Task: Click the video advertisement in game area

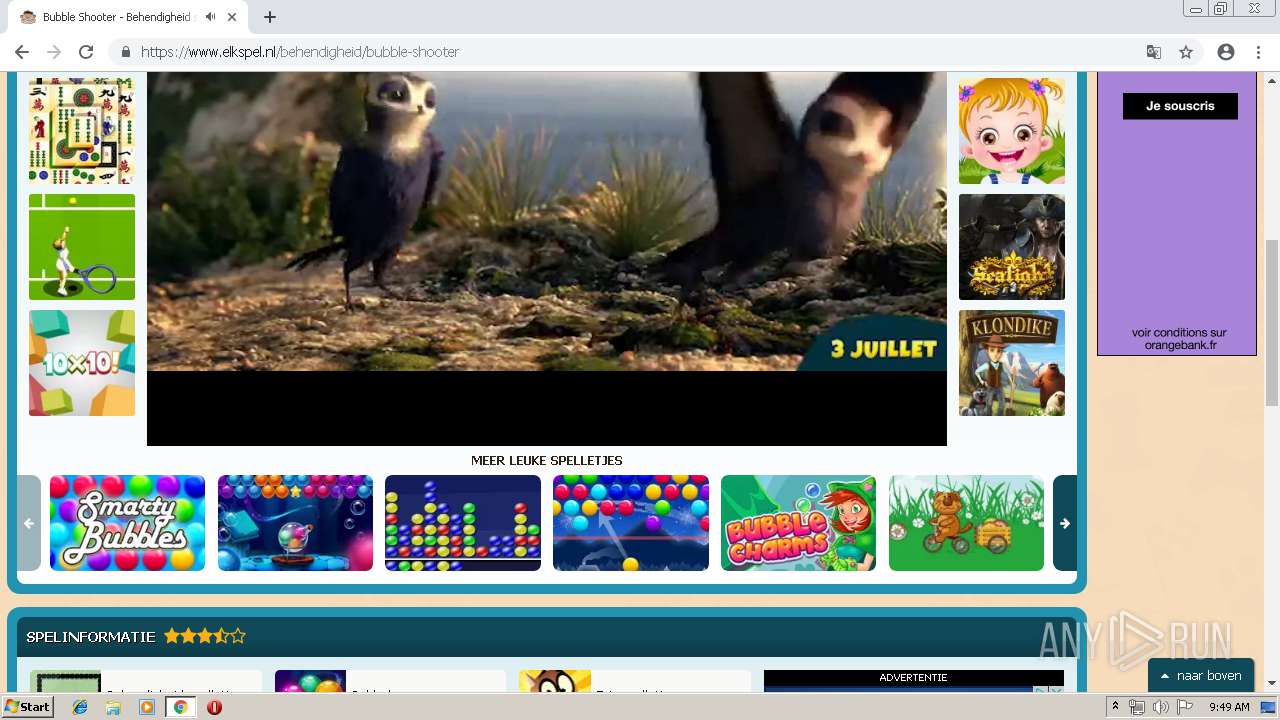Action: [547, 221]
